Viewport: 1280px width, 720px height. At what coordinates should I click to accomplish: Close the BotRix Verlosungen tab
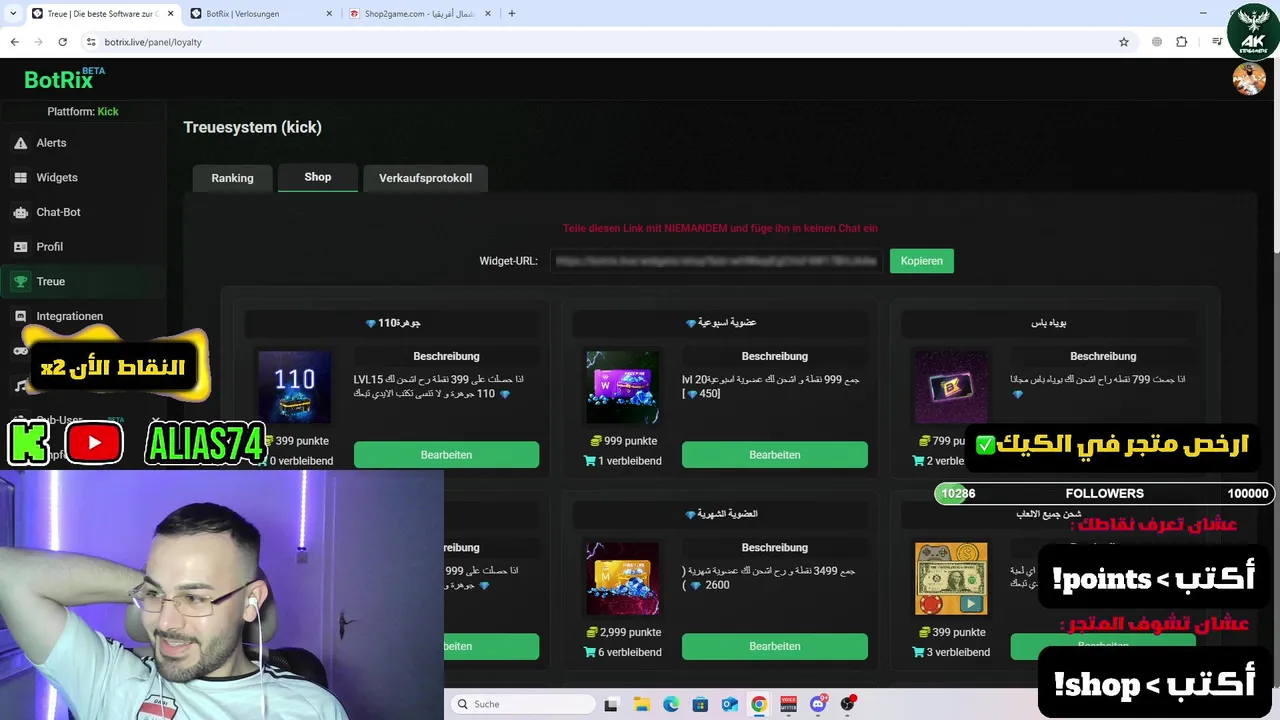point(330,14)
